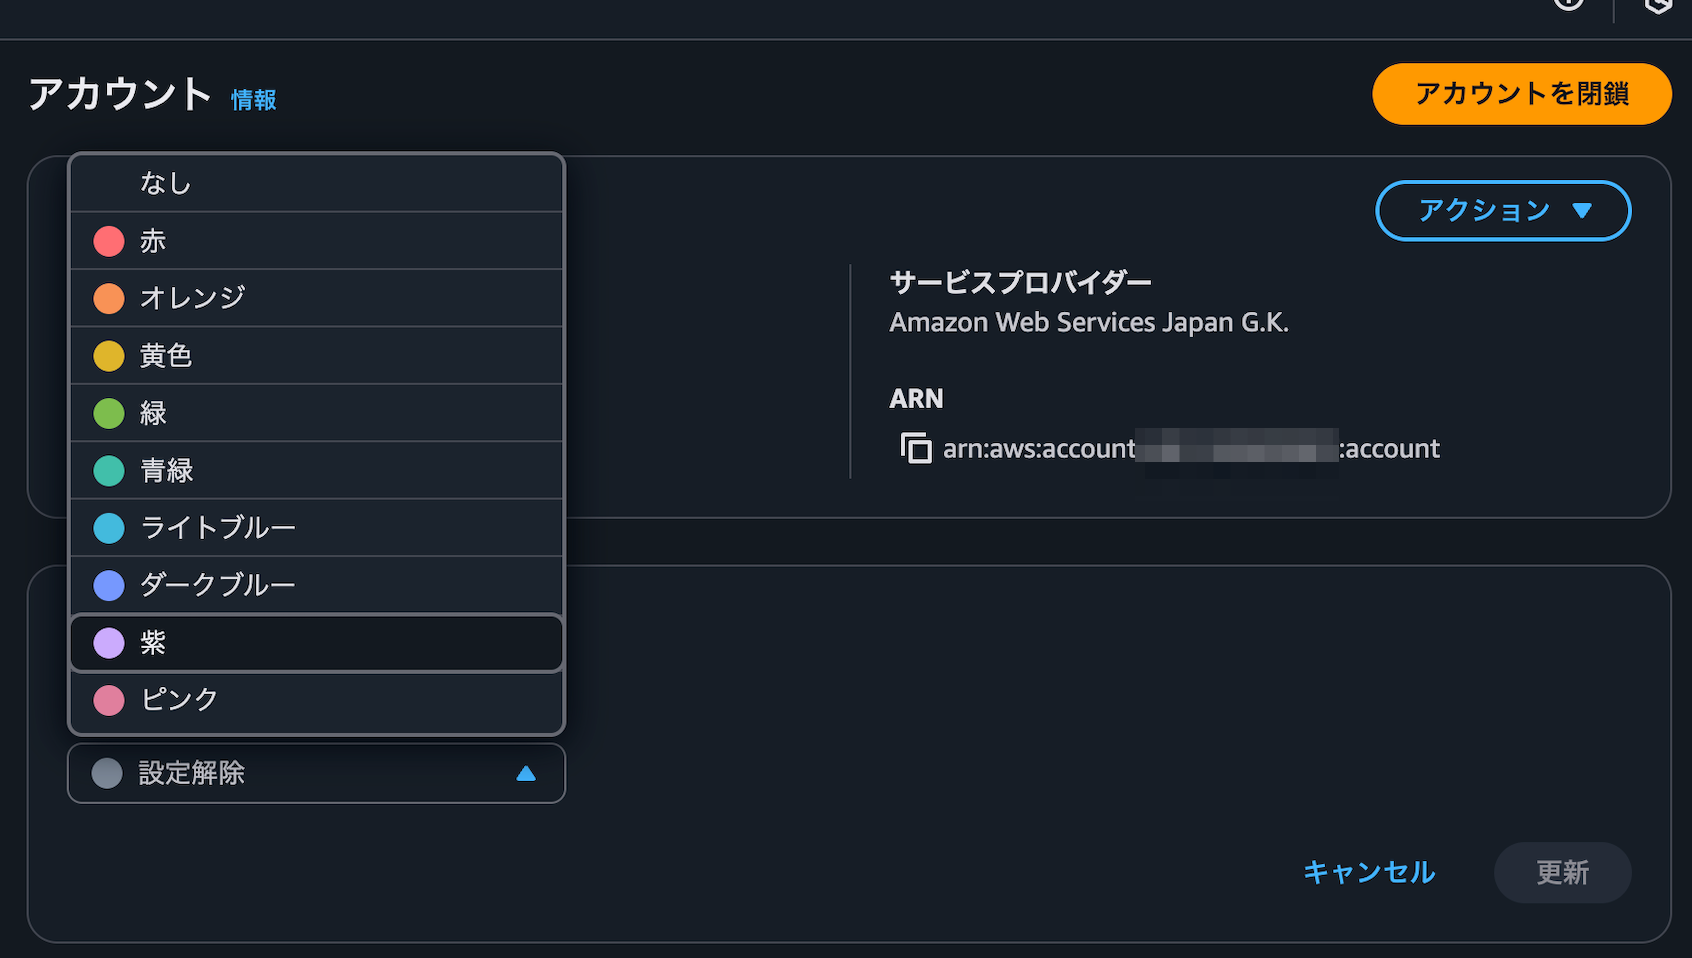Select the highlighted 紫 (purple) option
Image resolution: width=1692 pixels, height=958 pixels.
(316, 643)
